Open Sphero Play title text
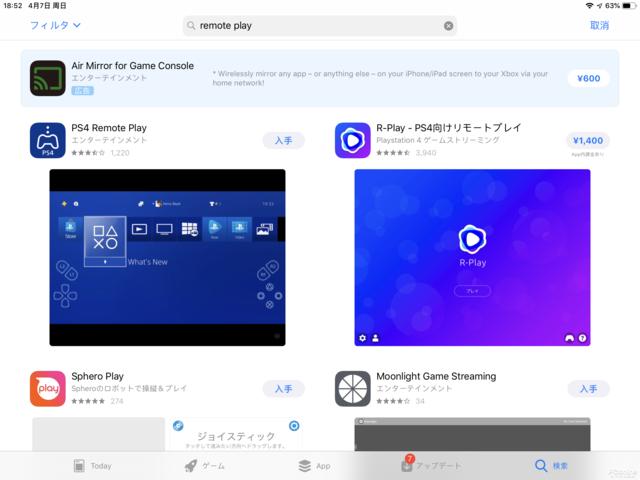Image resolution: width=640 pixels, height=480 pixels. pyautogui.click(x=98, y=376)
